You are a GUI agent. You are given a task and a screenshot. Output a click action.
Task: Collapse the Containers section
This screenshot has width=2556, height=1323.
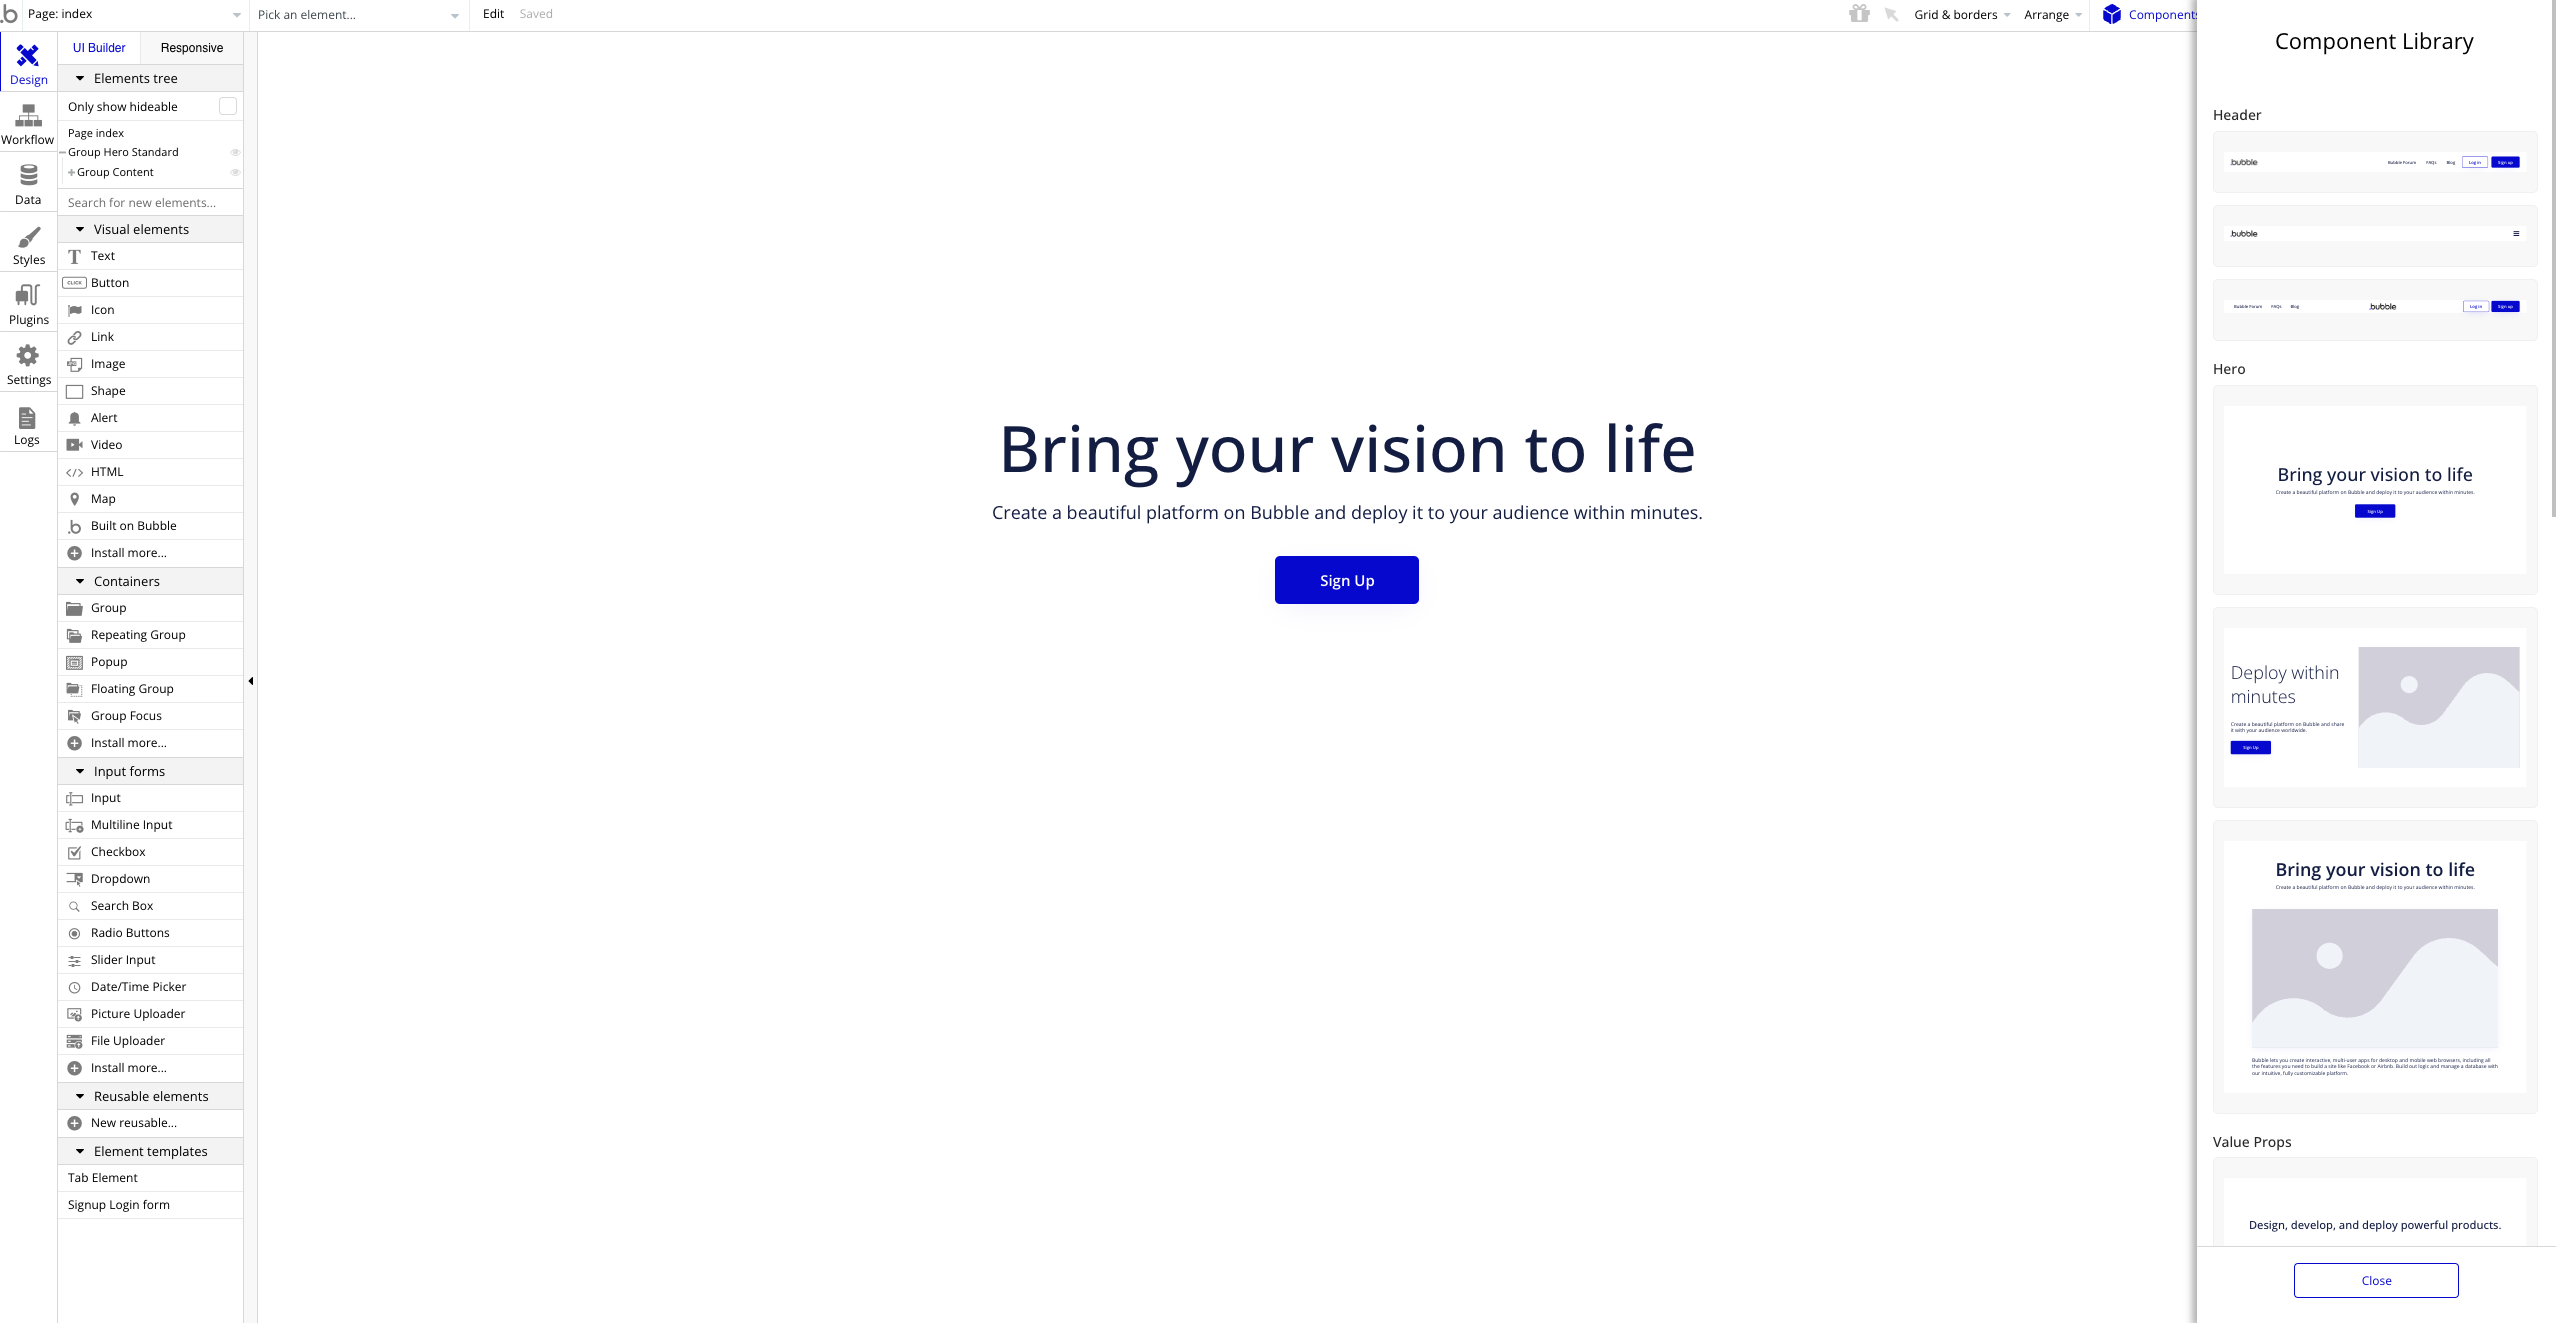coord(79,580)
